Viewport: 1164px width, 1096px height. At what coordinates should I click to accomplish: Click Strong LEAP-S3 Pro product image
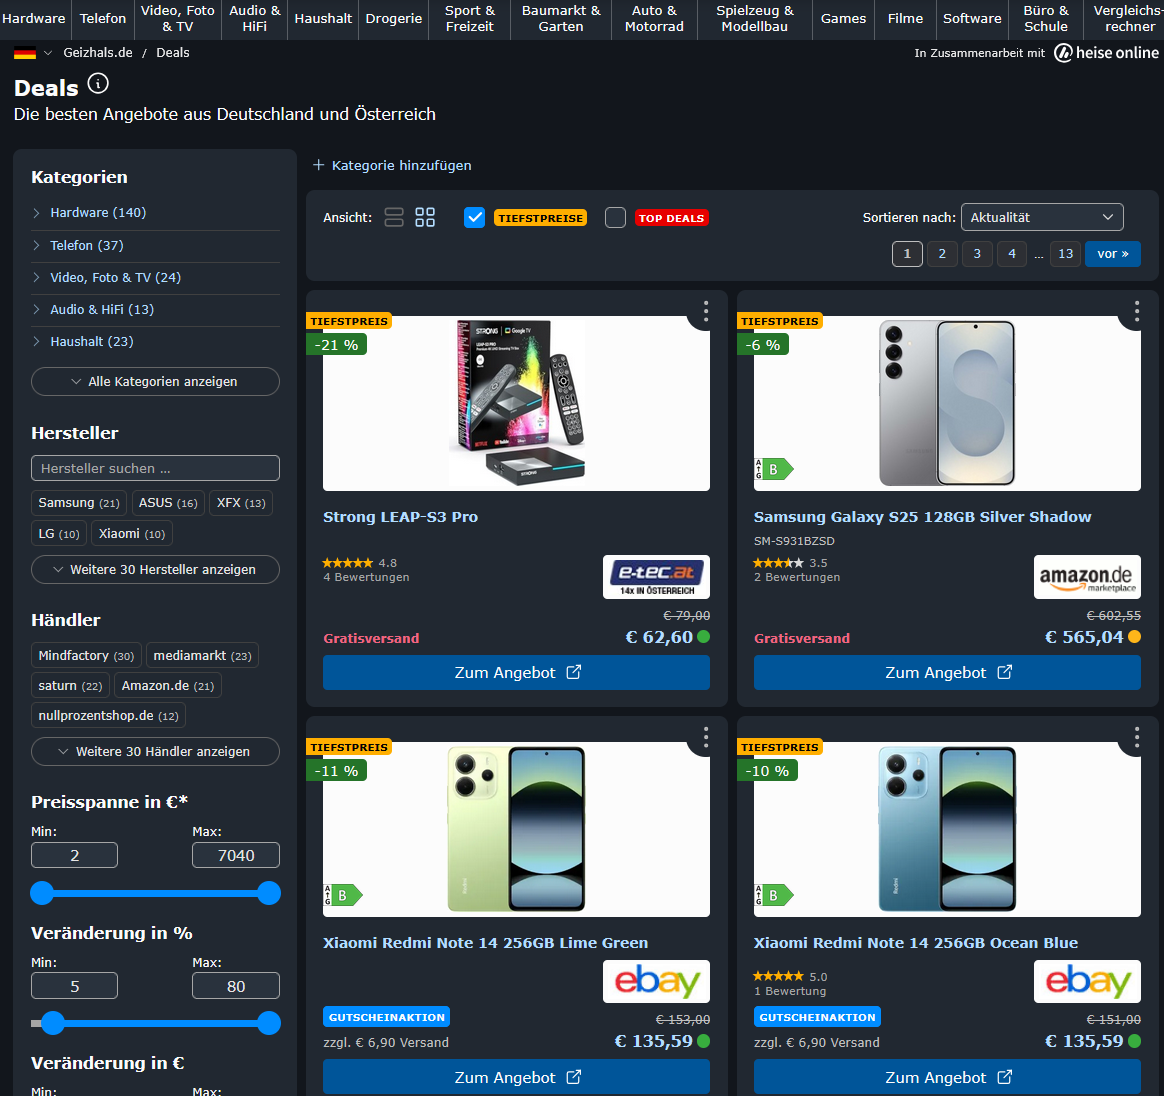click(516, 403)
